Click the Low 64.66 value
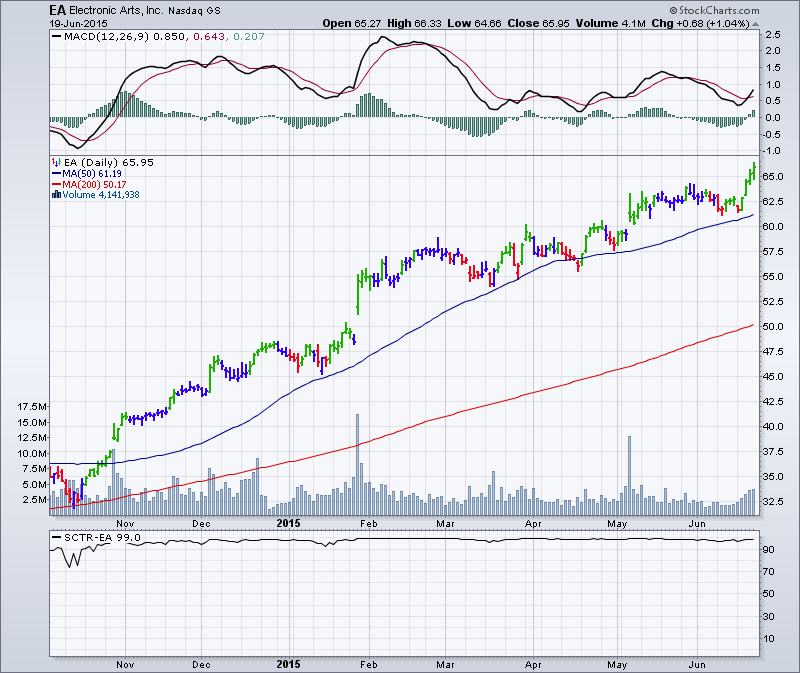The height and width of the screenshot is (673, 800). point(474,23)
